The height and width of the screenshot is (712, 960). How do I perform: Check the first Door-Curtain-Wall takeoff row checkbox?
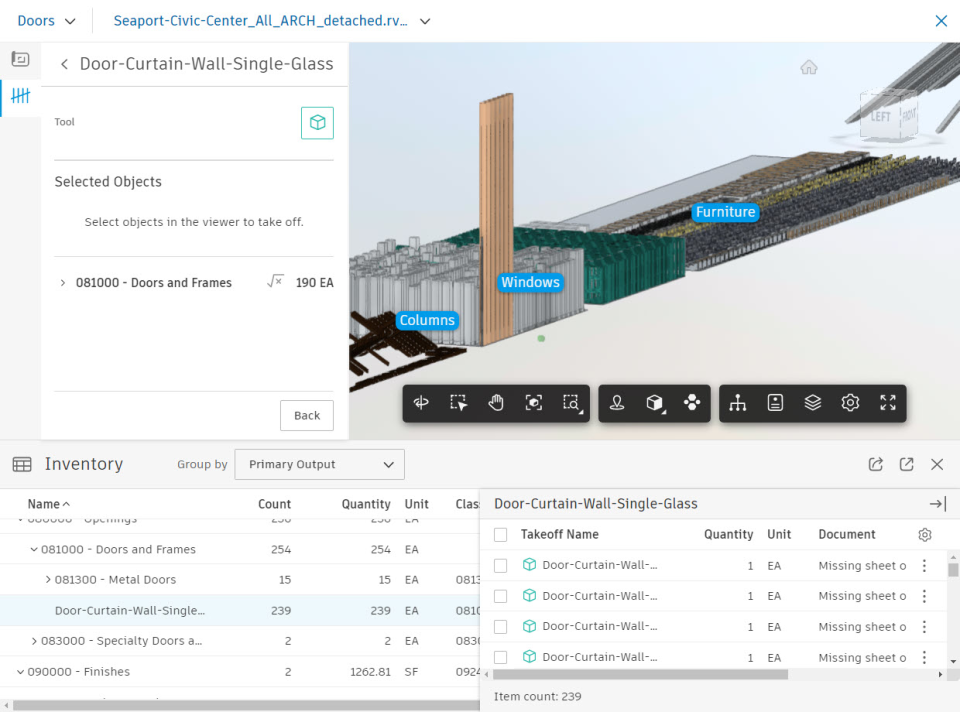(500, 564)
